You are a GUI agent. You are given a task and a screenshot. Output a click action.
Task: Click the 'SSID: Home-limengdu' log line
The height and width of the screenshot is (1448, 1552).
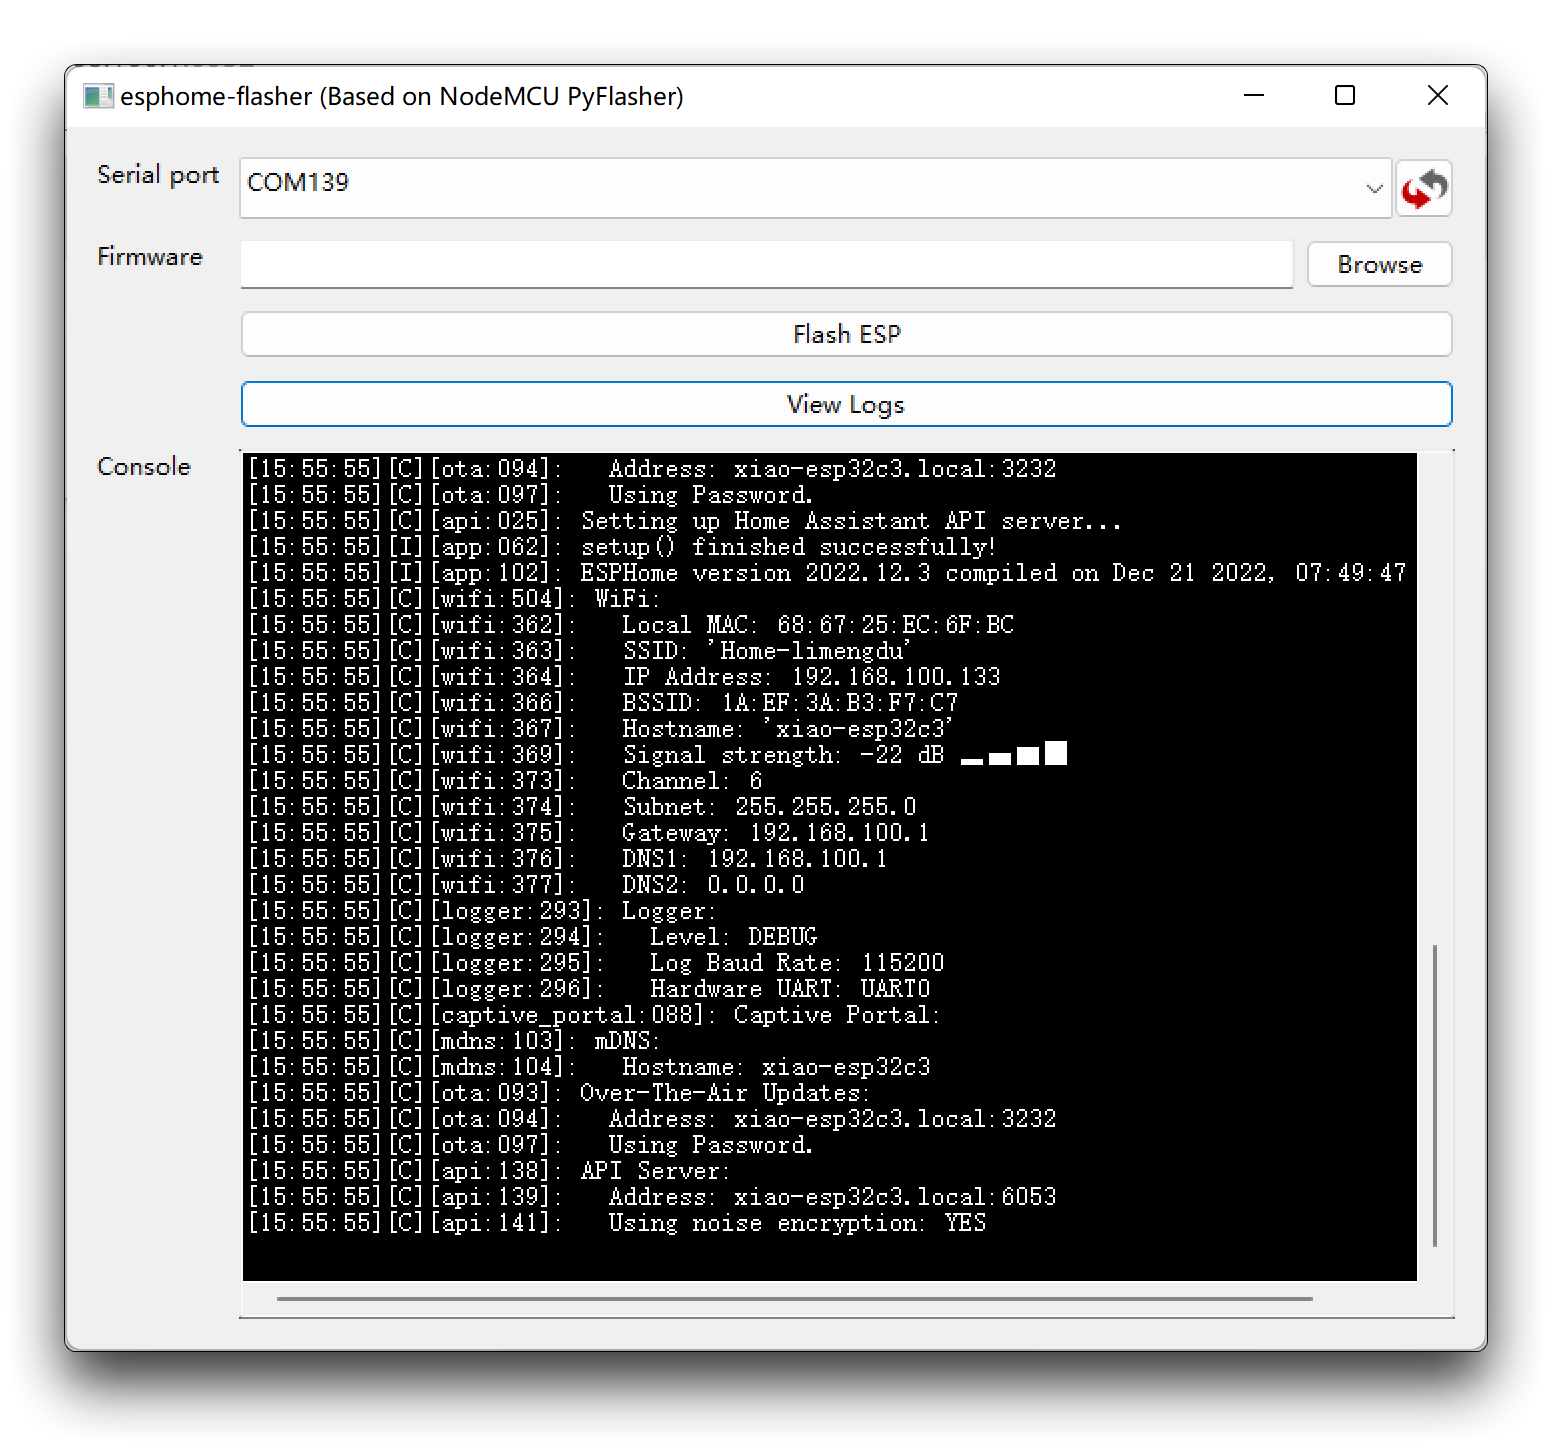click(x=580, y=651)
